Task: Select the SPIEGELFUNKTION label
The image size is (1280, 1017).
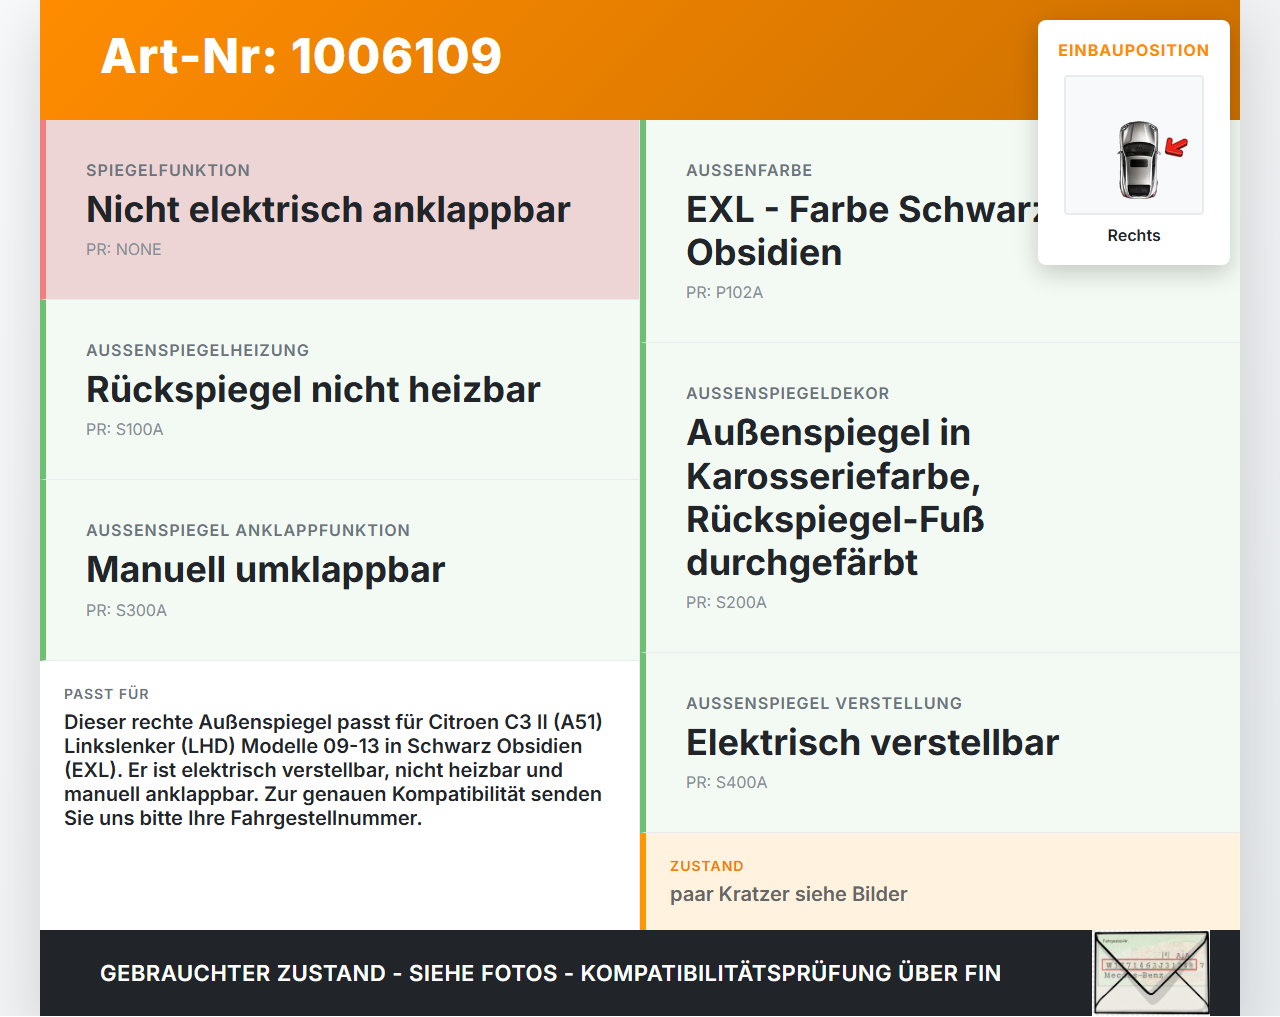Action: (168, 170)
